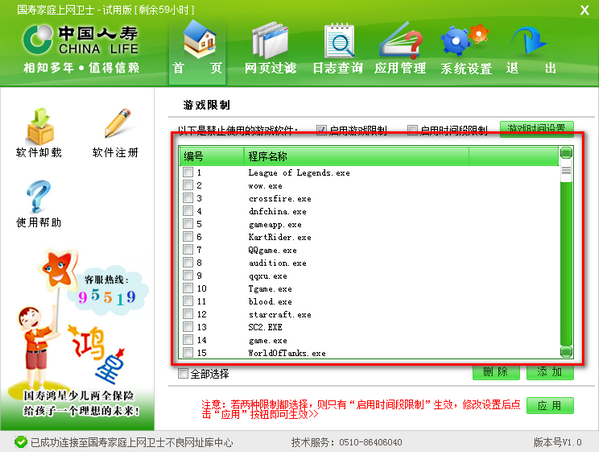
Task: Toggle 启用游戏限制 checkbox
Action: point(321,130)
